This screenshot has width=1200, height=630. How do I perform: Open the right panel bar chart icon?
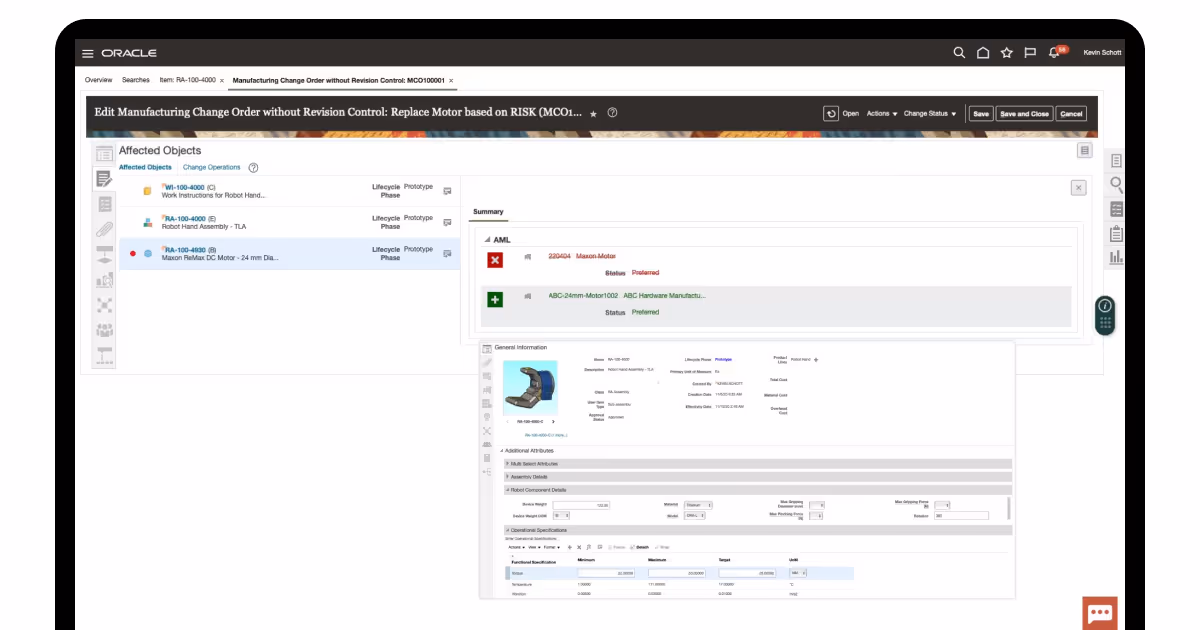click(x=1116, y=257)
